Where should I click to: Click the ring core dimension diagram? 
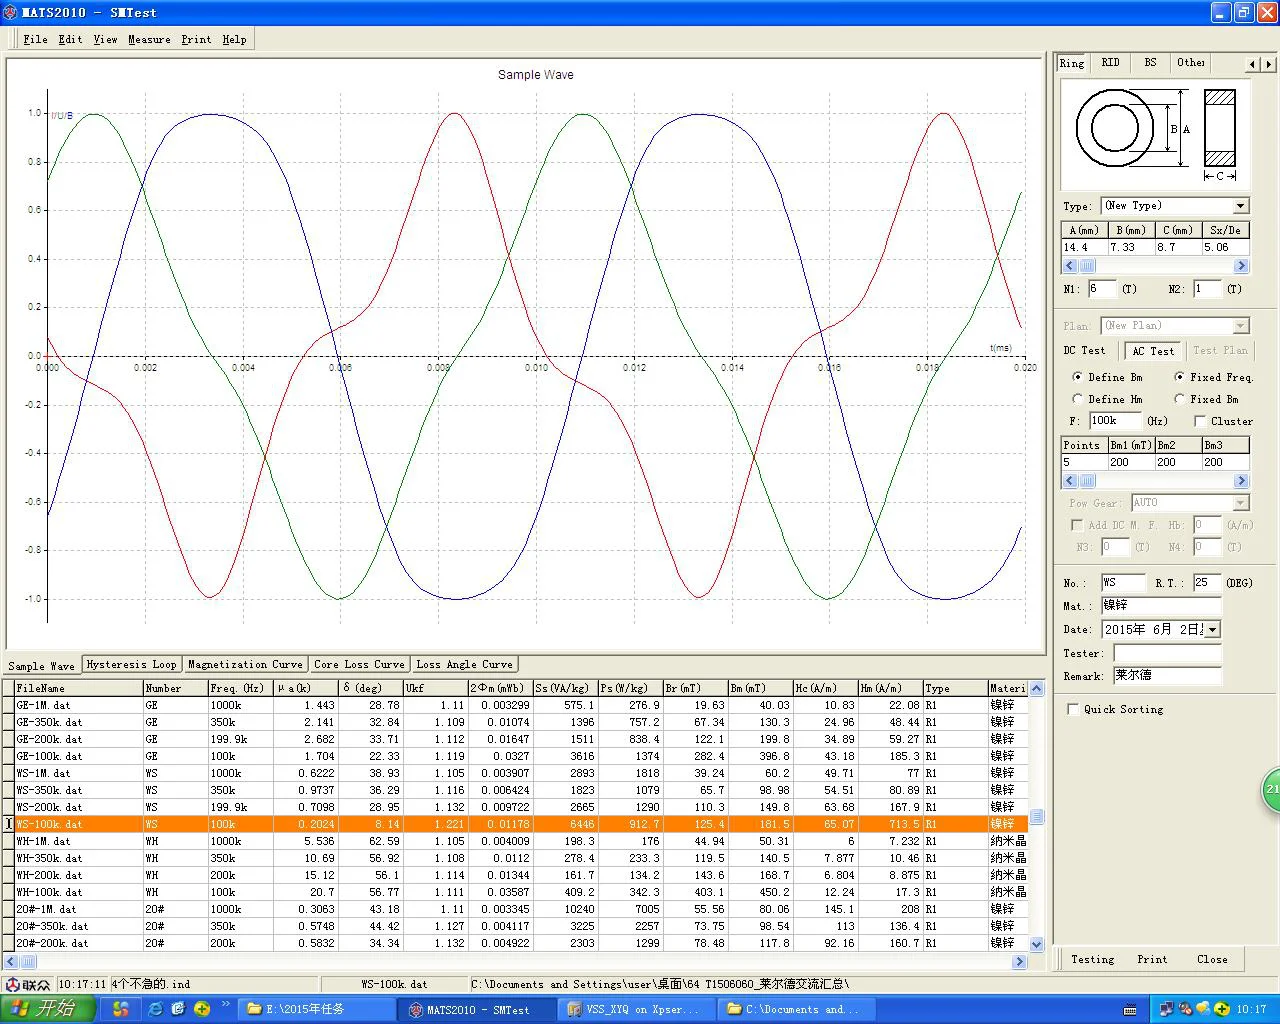1155,134
